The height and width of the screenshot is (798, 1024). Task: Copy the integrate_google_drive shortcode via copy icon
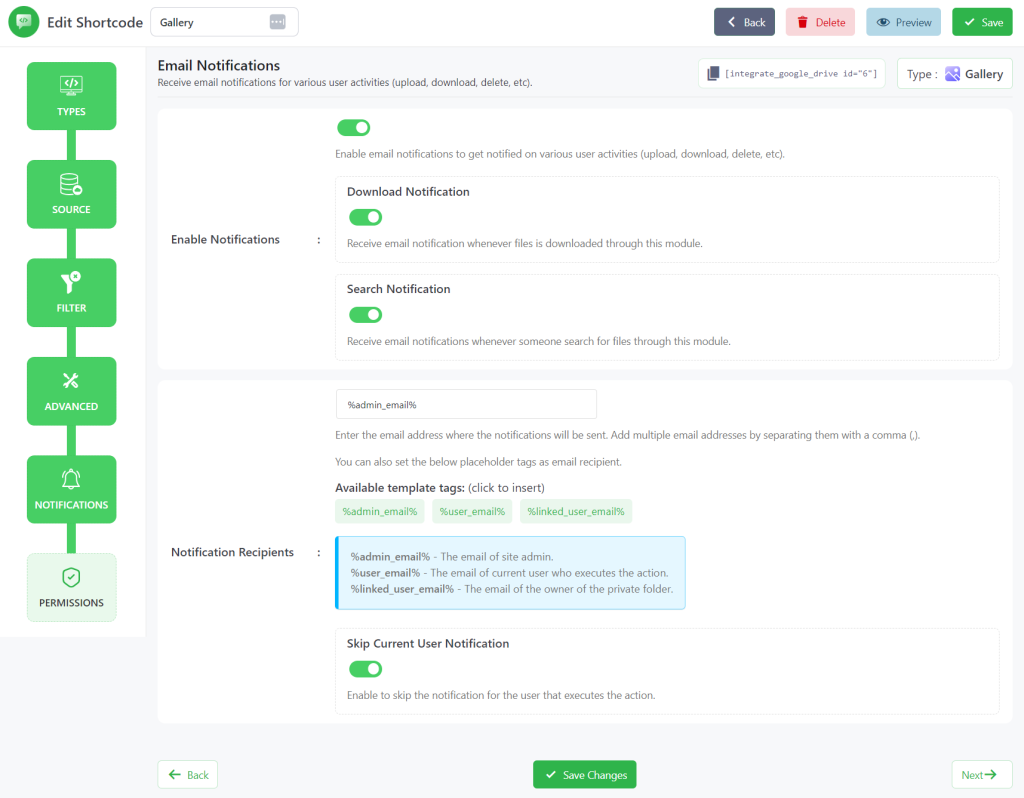point(713,74)
